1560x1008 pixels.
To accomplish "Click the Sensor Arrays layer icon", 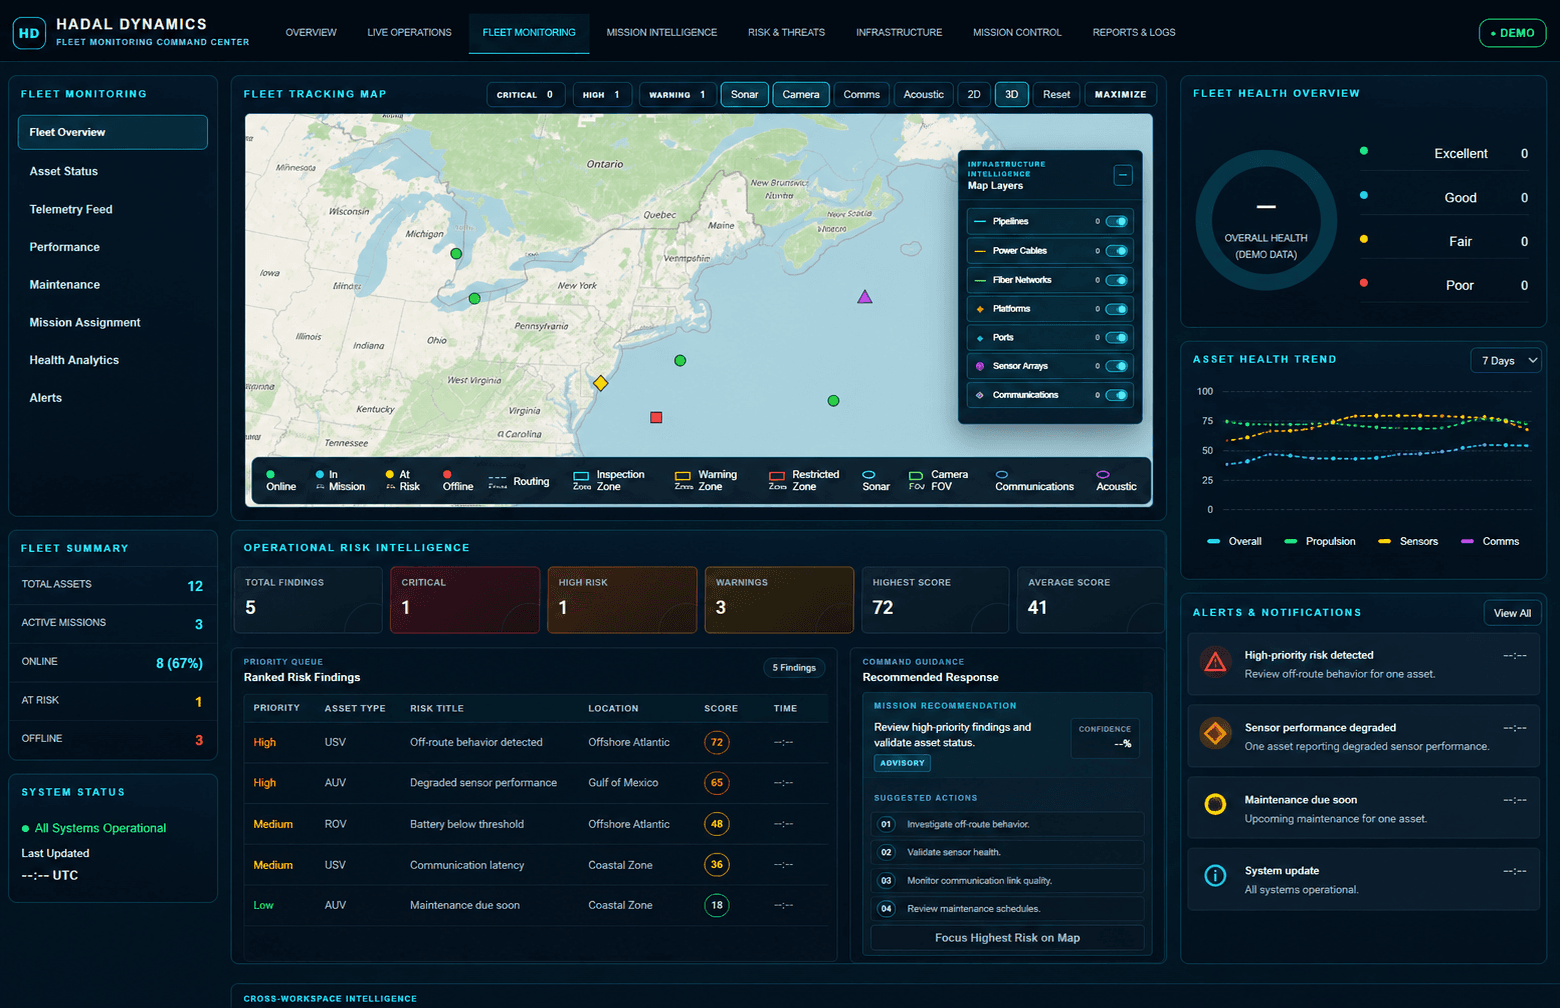I will (980, 366).
